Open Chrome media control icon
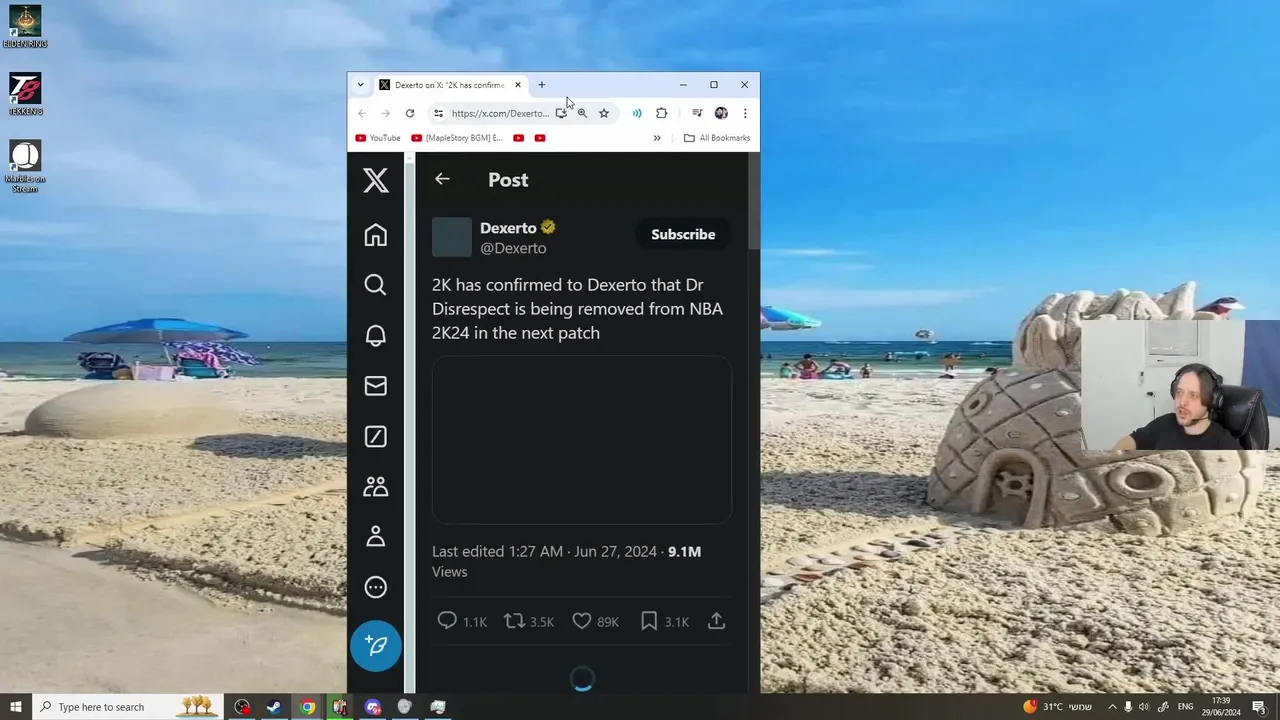Viewport: 1280px width, 720px height. coord(697,113)
